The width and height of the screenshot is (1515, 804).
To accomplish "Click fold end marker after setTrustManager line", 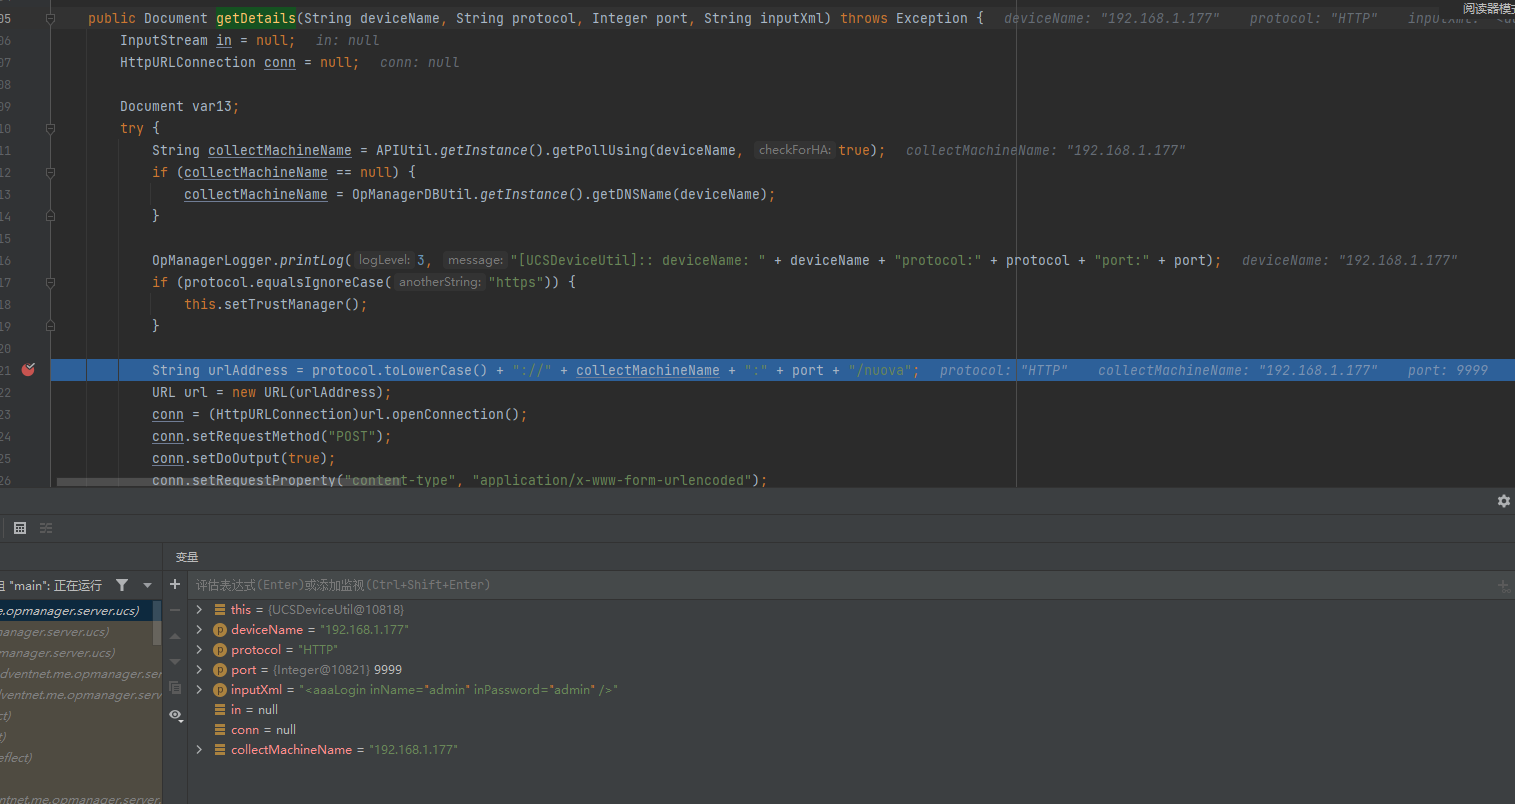I will click(50, 326).
